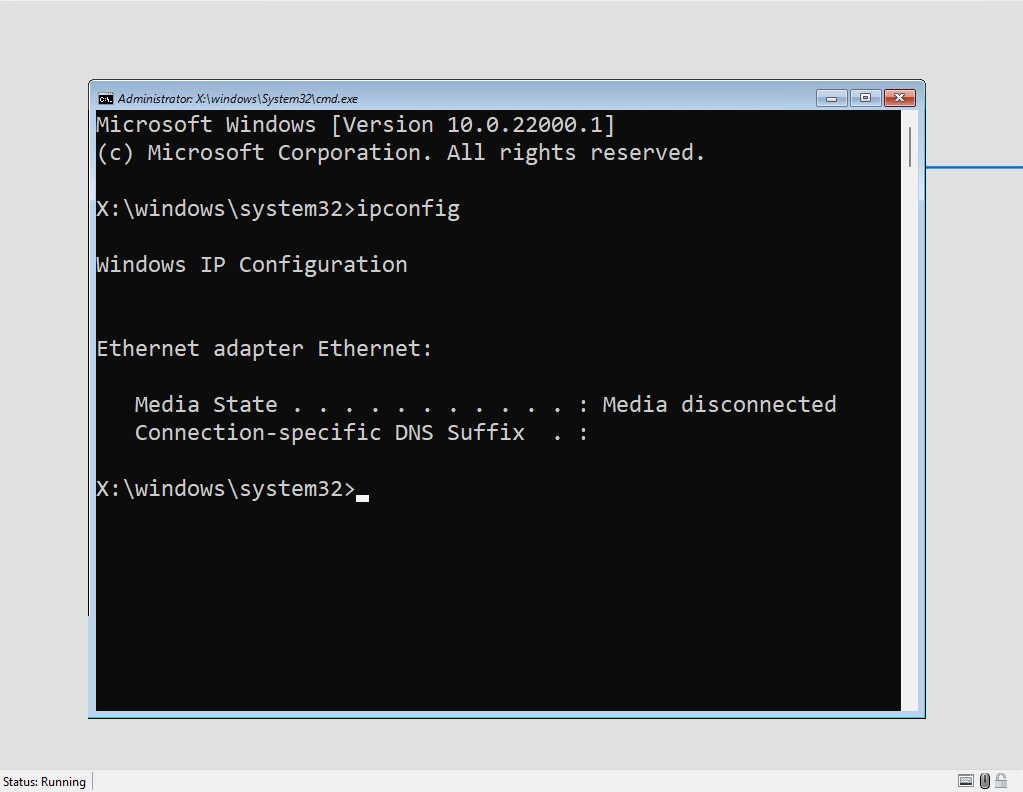Minimize the Administrator cmd.exe window
Screen dimensions: 1023x792
tap(831, 98)
